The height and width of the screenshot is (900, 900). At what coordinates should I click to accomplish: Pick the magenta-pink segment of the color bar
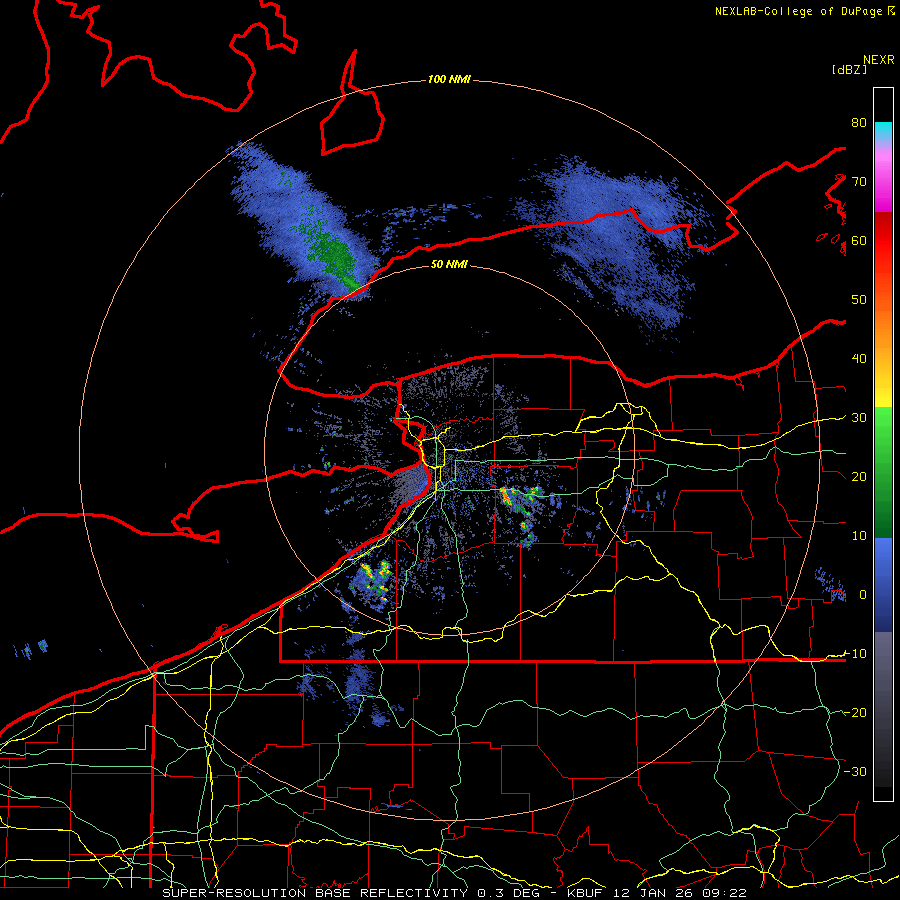click(x=883, y=181)
